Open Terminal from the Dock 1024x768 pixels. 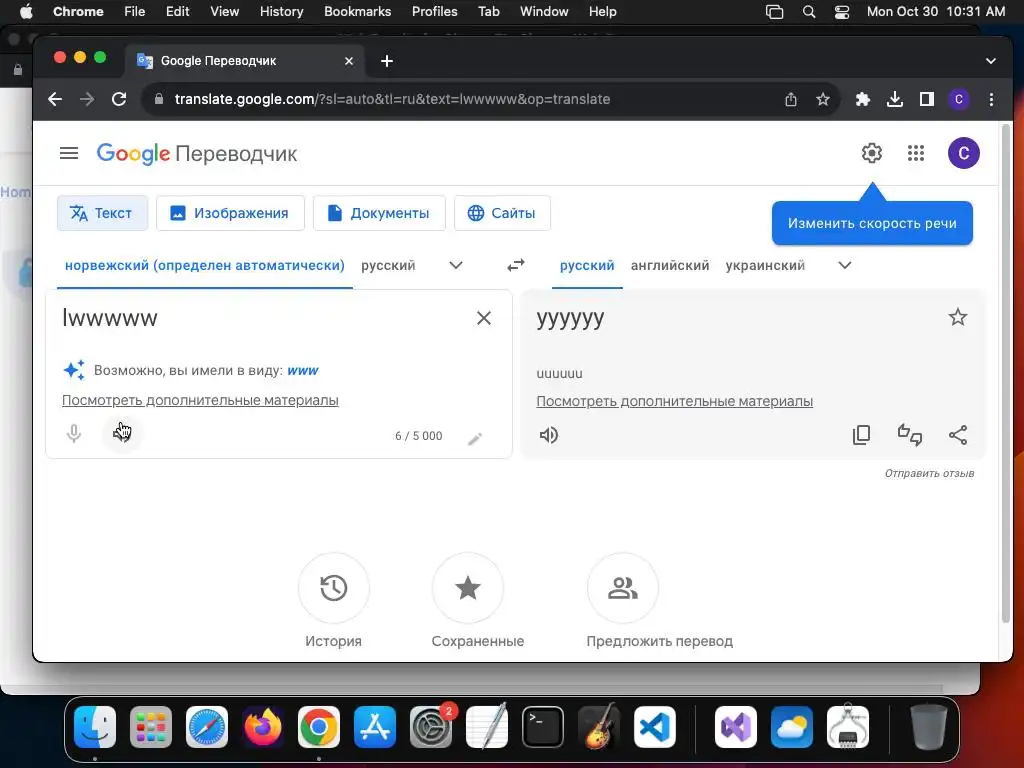543,727
